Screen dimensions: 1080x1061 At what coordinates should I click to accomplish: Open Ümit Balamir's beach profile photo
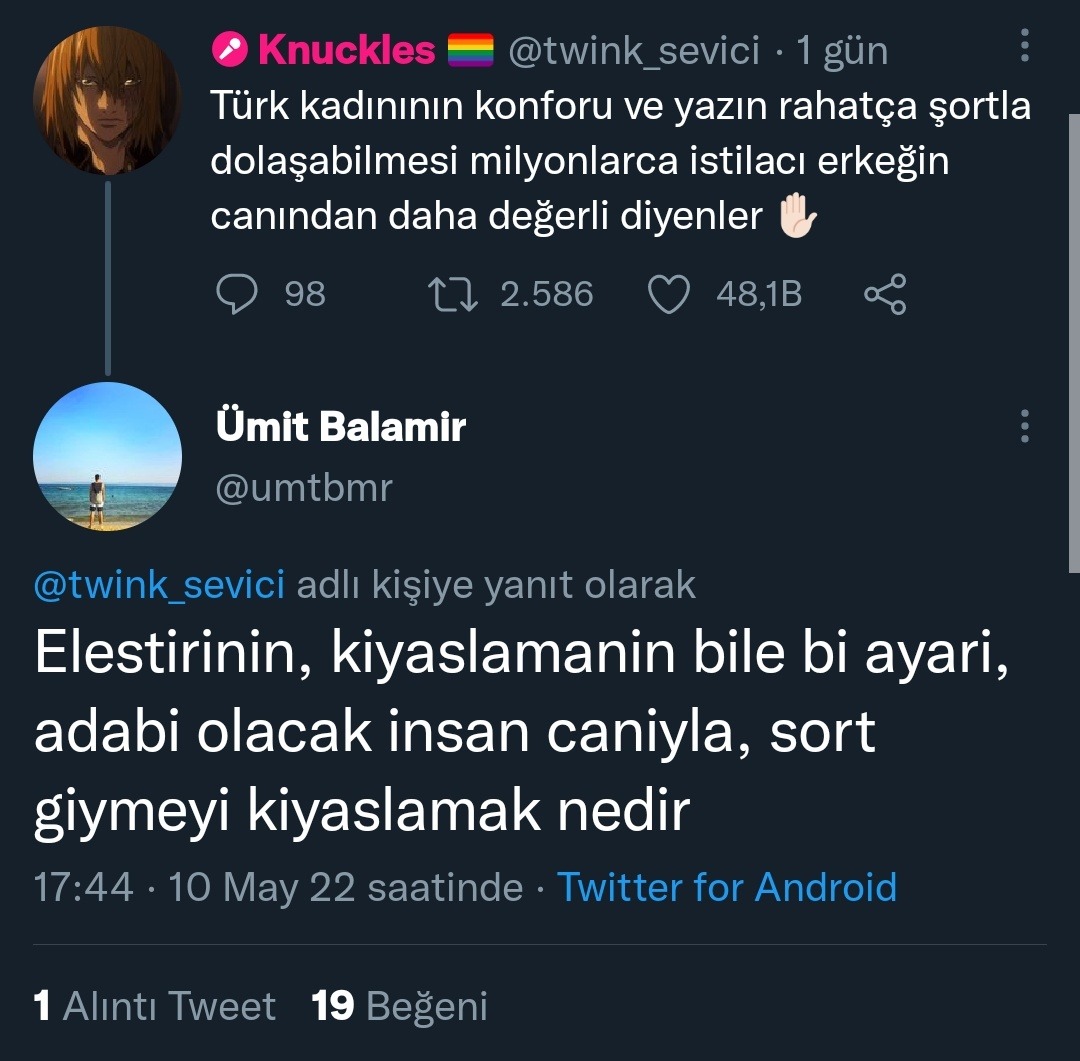[107, 456]
